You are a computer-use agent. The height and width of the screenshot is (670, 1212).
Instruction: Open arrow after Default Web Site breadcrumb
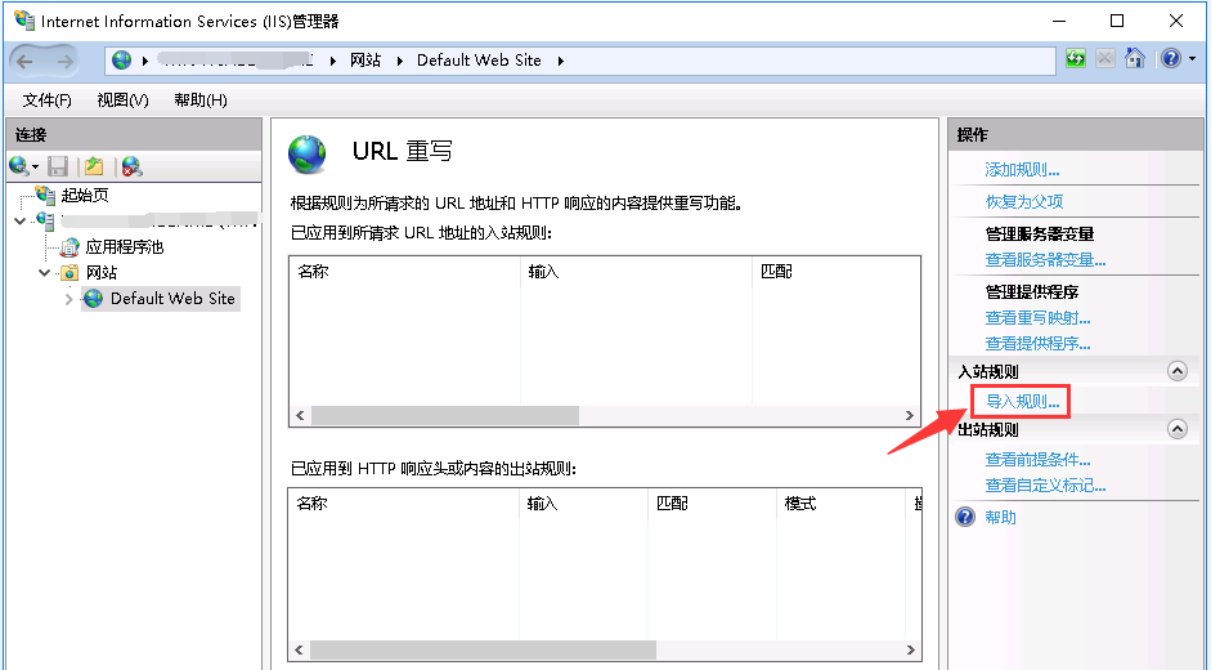[x=561, y=60]
